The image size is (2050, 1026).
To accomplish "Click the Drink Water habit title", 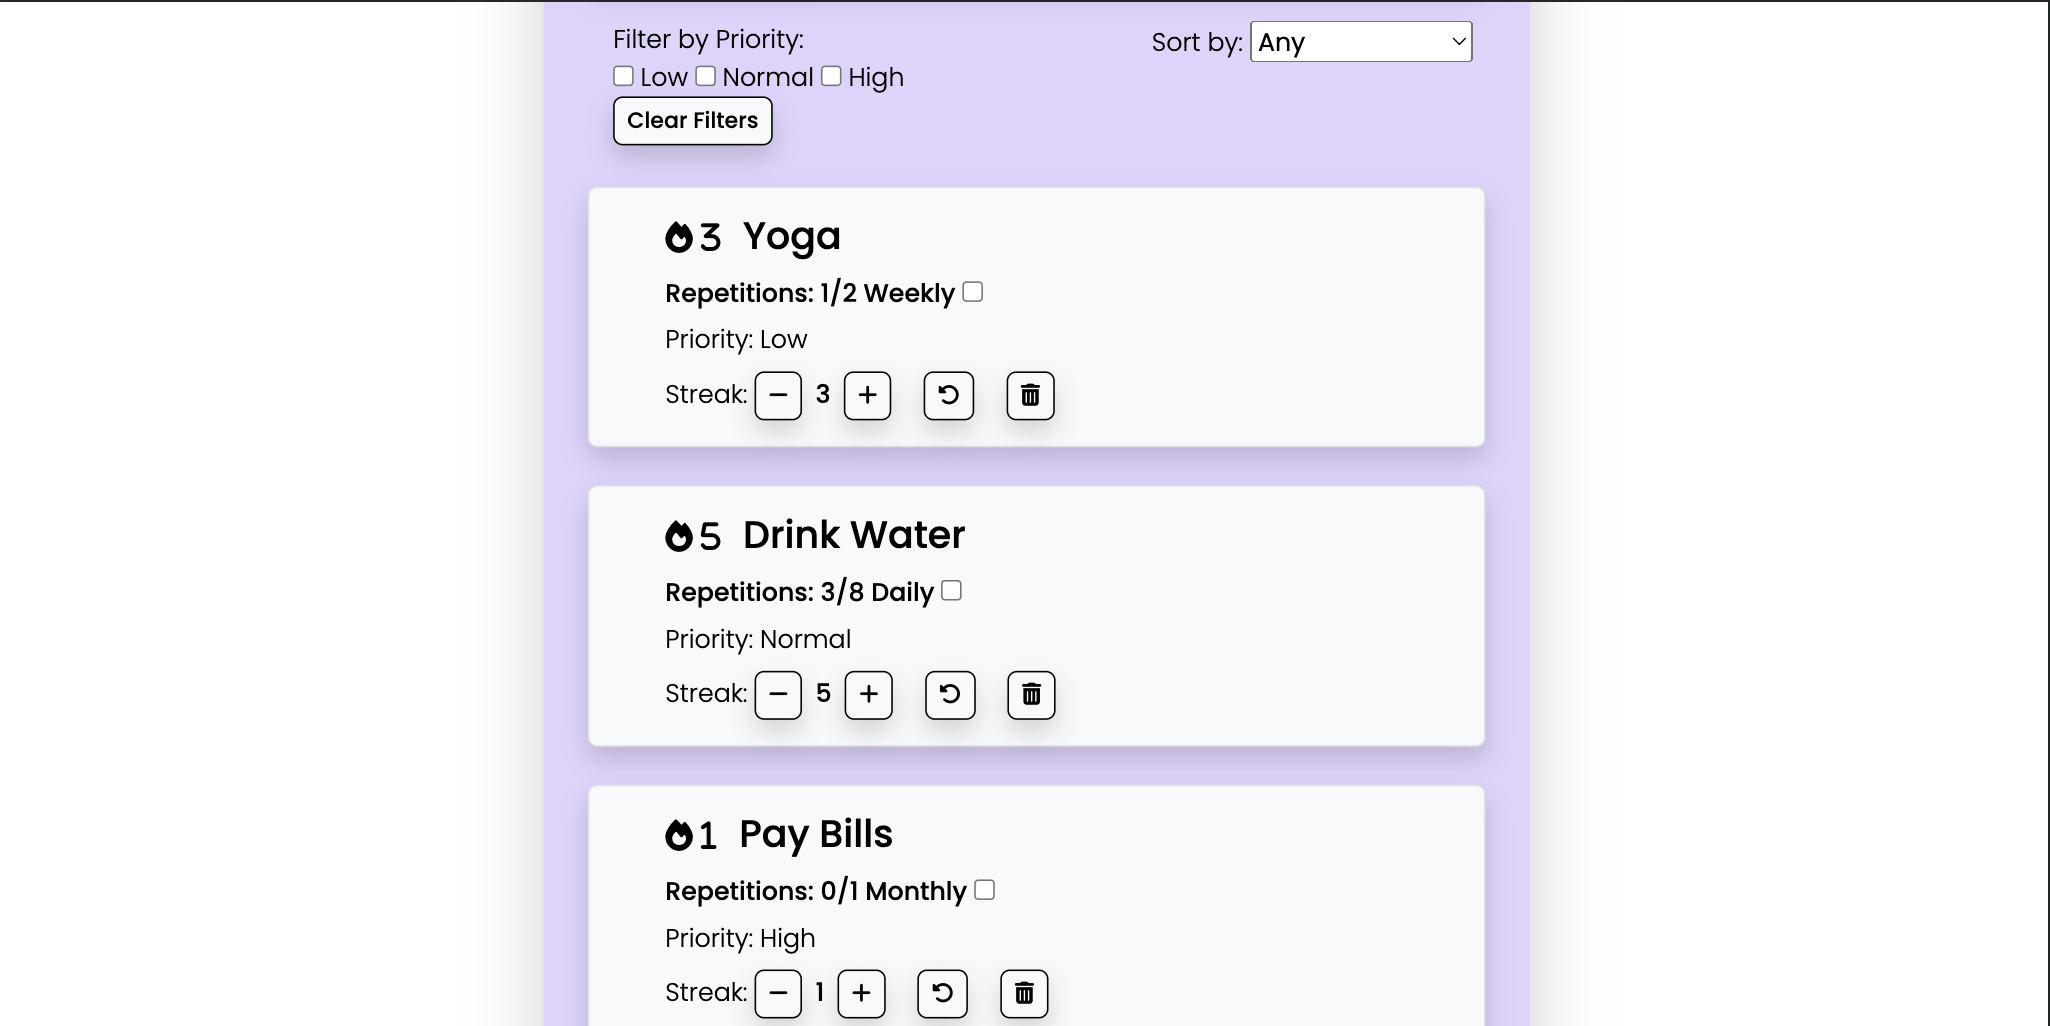I will [853, 535].
